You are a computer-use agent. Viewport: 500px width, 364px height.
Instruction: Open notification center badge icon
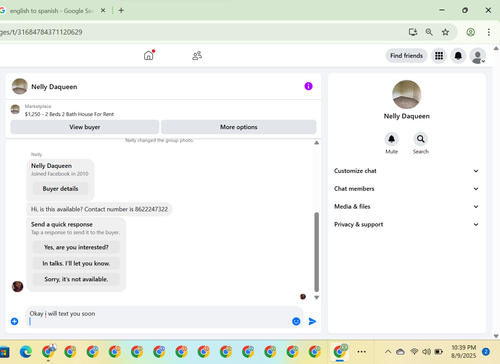486,352
